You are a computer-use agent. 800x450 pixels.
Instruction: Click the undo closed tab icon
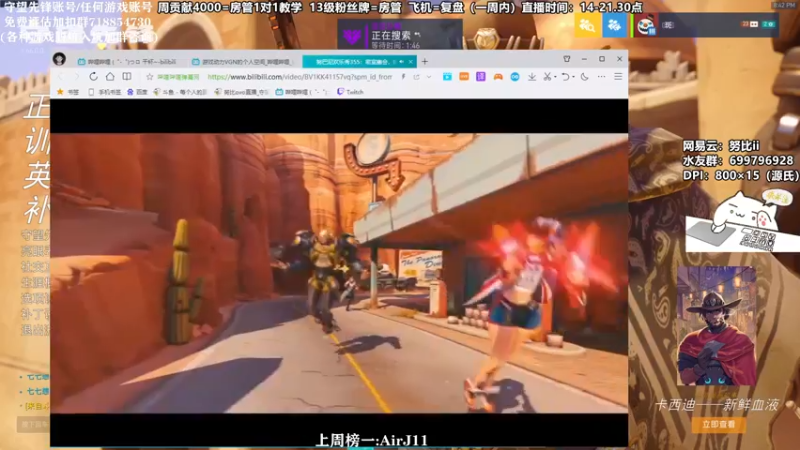coord(565,77)
